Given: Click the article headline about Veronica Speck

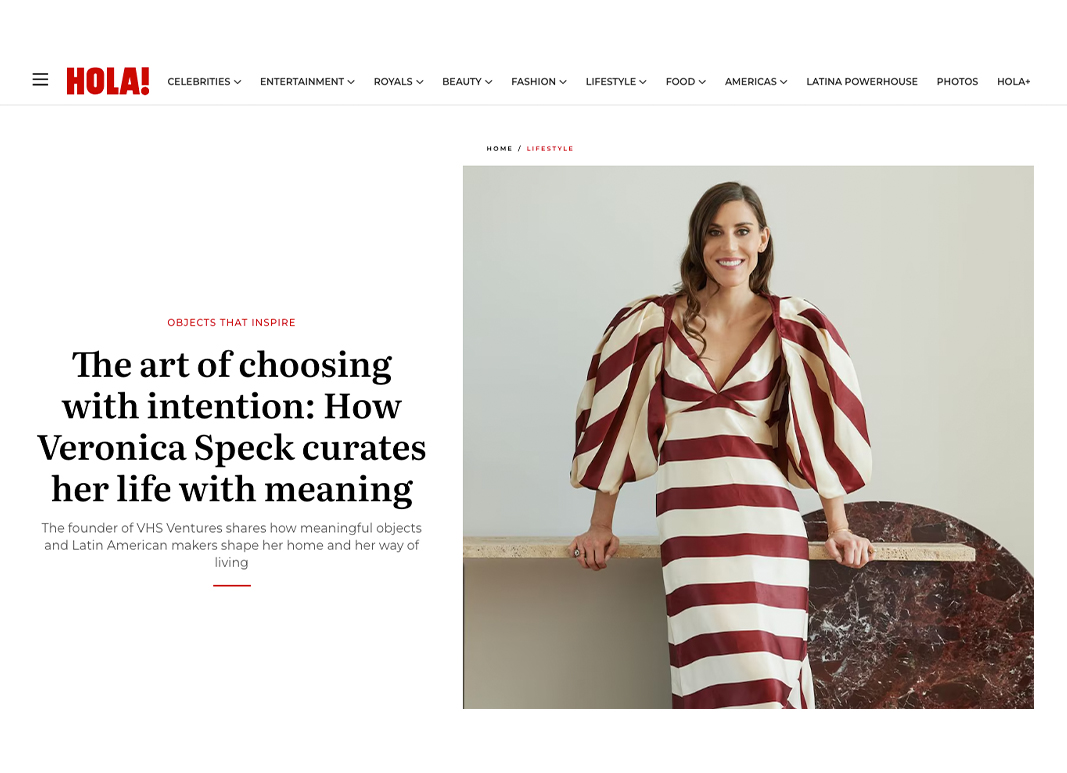Looking at the screenshot, I should click(x=231, y=427).
